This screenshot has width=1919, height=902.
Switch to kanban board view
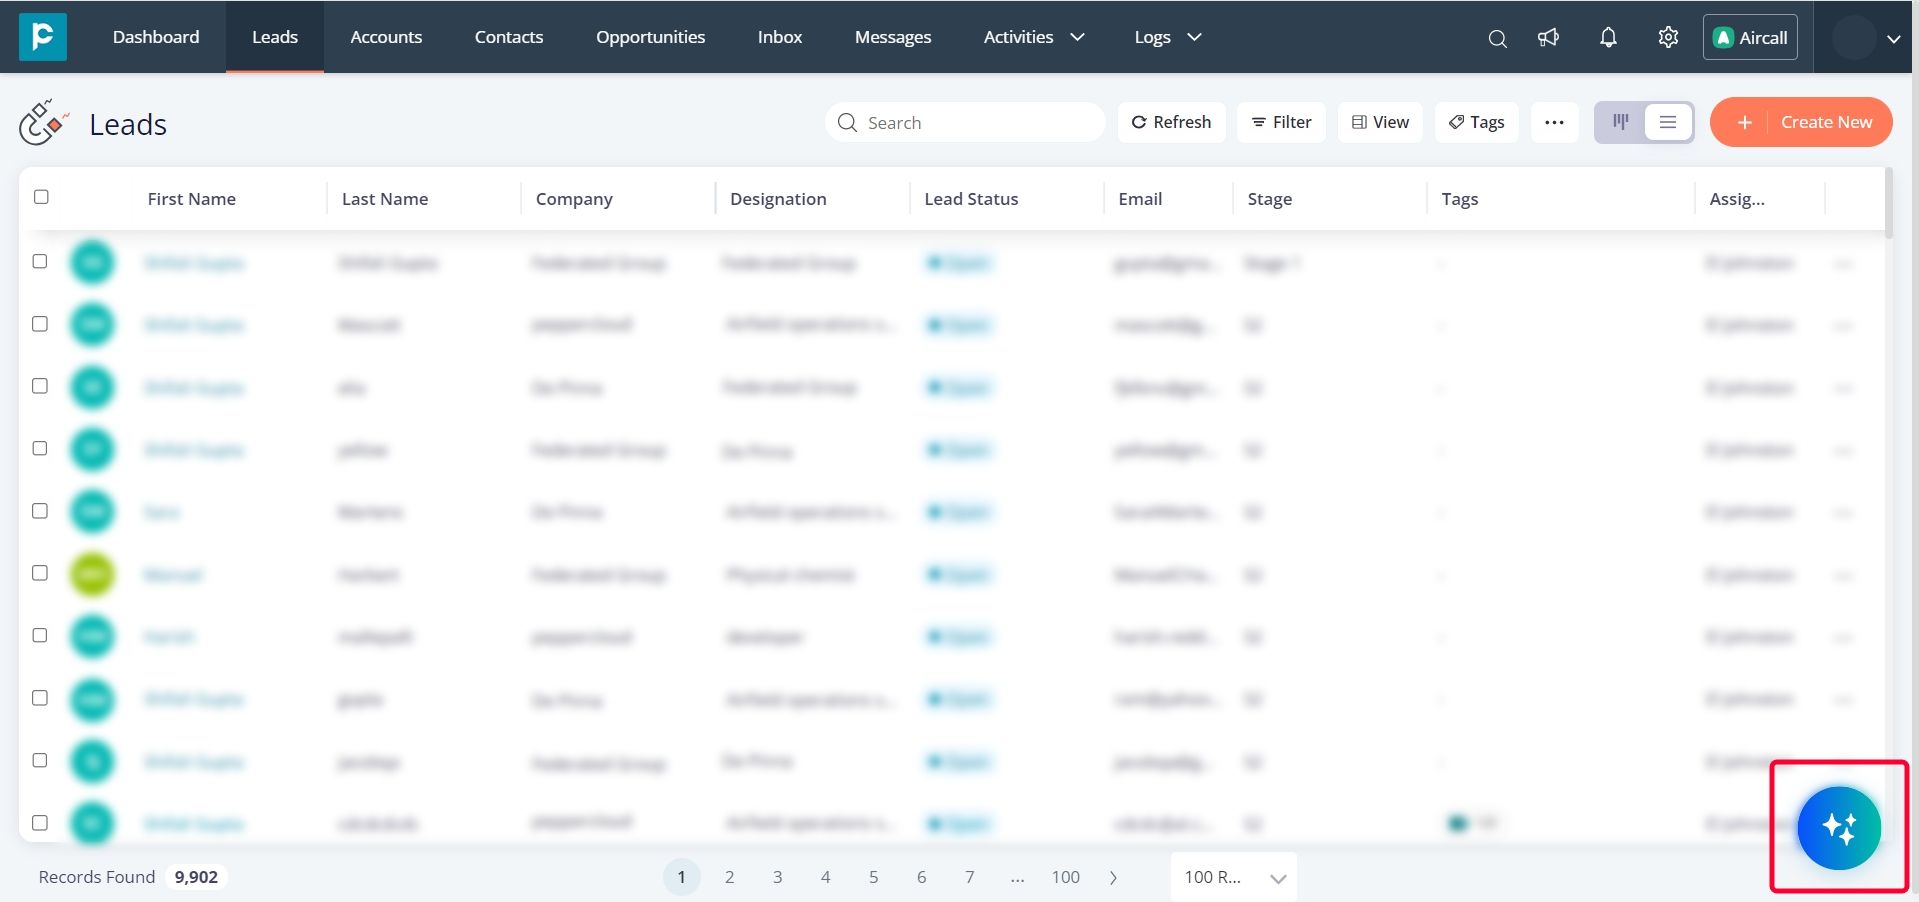pyautogui.click(x=1620, y=122)
